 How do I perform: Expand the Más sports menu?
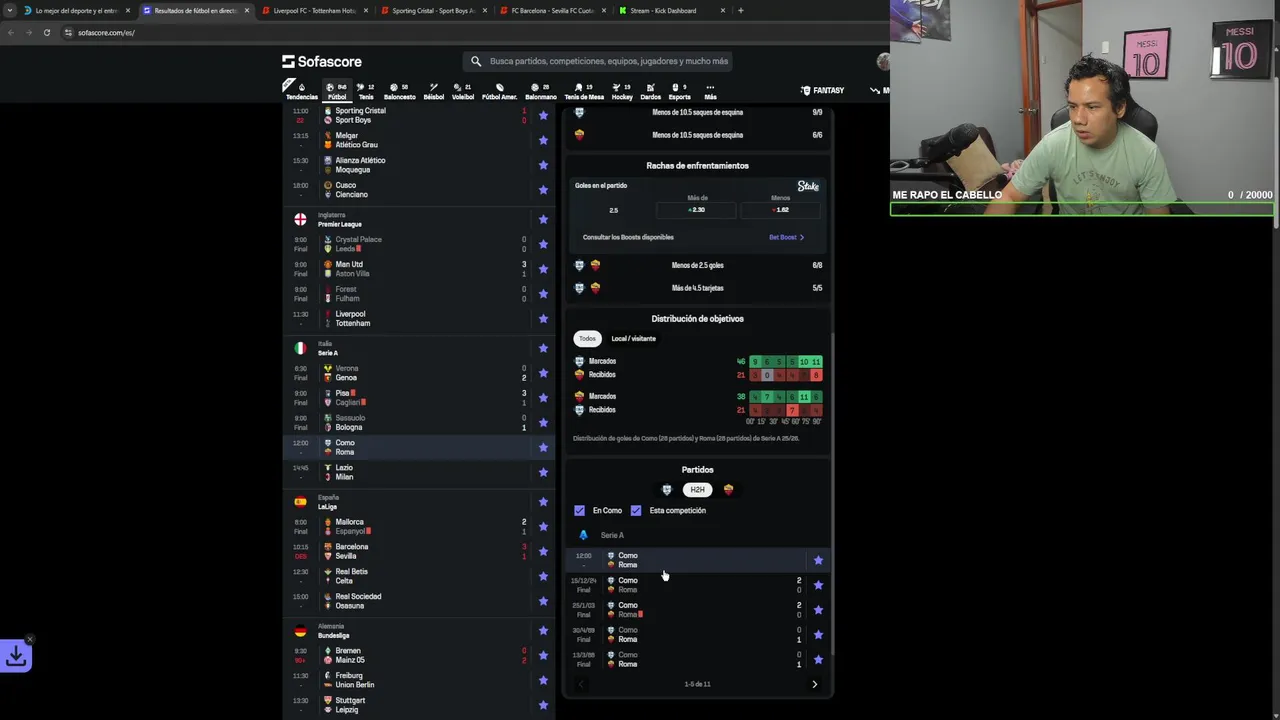point(710,91)
